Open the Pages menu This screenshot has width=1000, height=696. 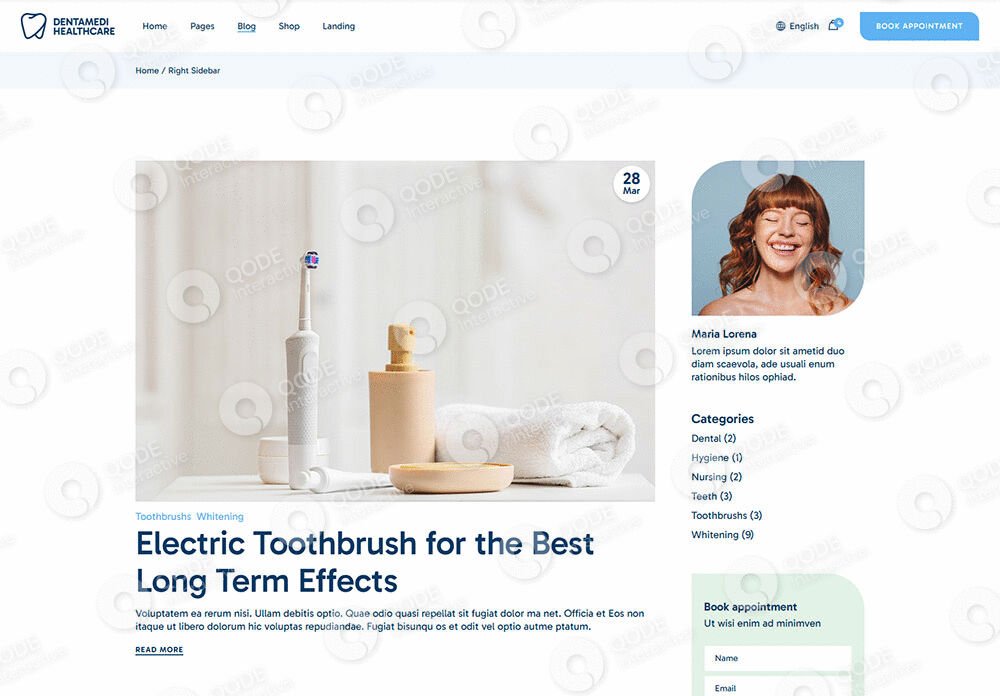202,26
